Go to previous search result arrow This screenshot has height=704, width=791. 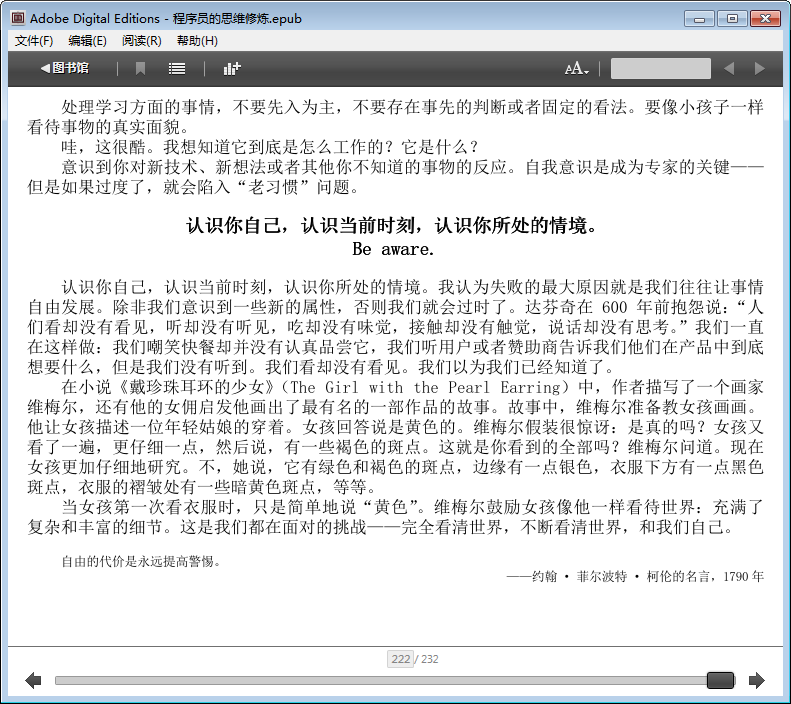(x=729, y=68)
